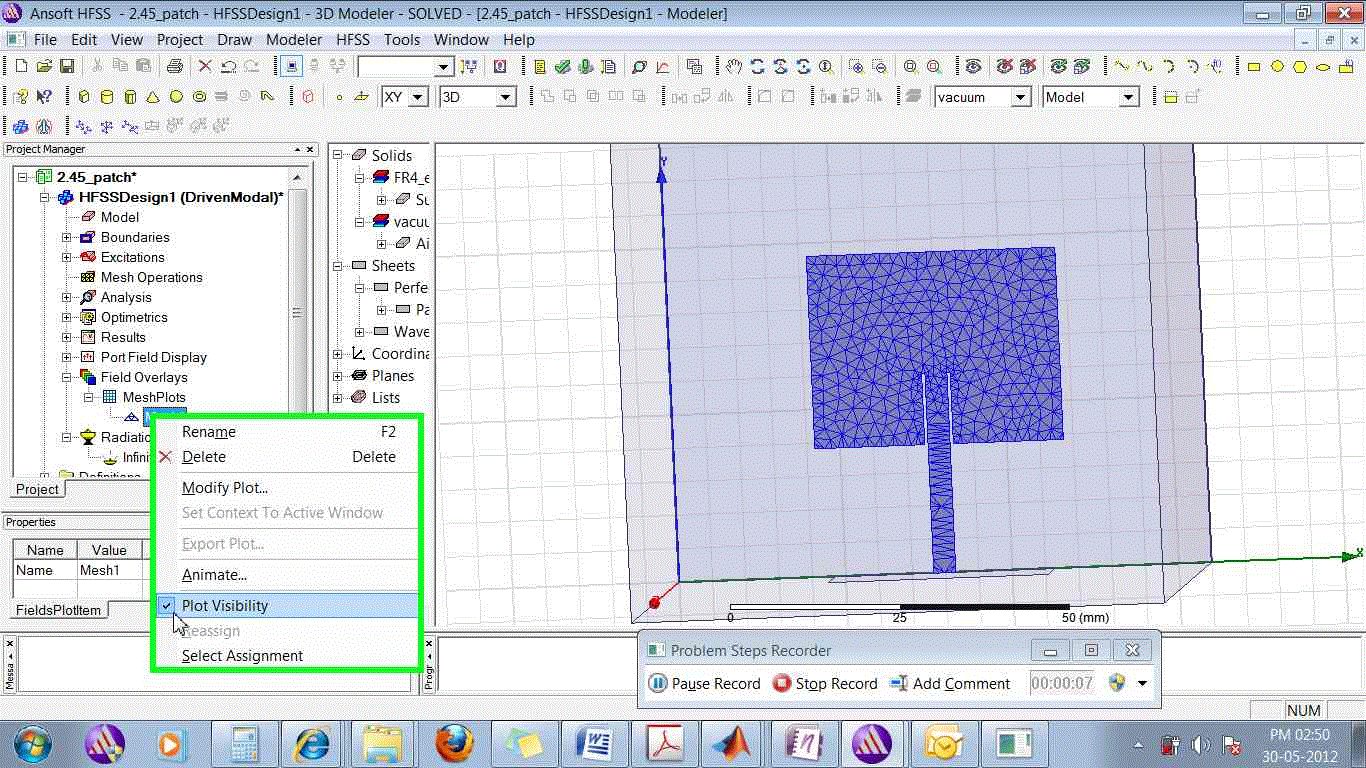
Task: Open the XY drawing plane dropdown
Action: pos(418,97)
